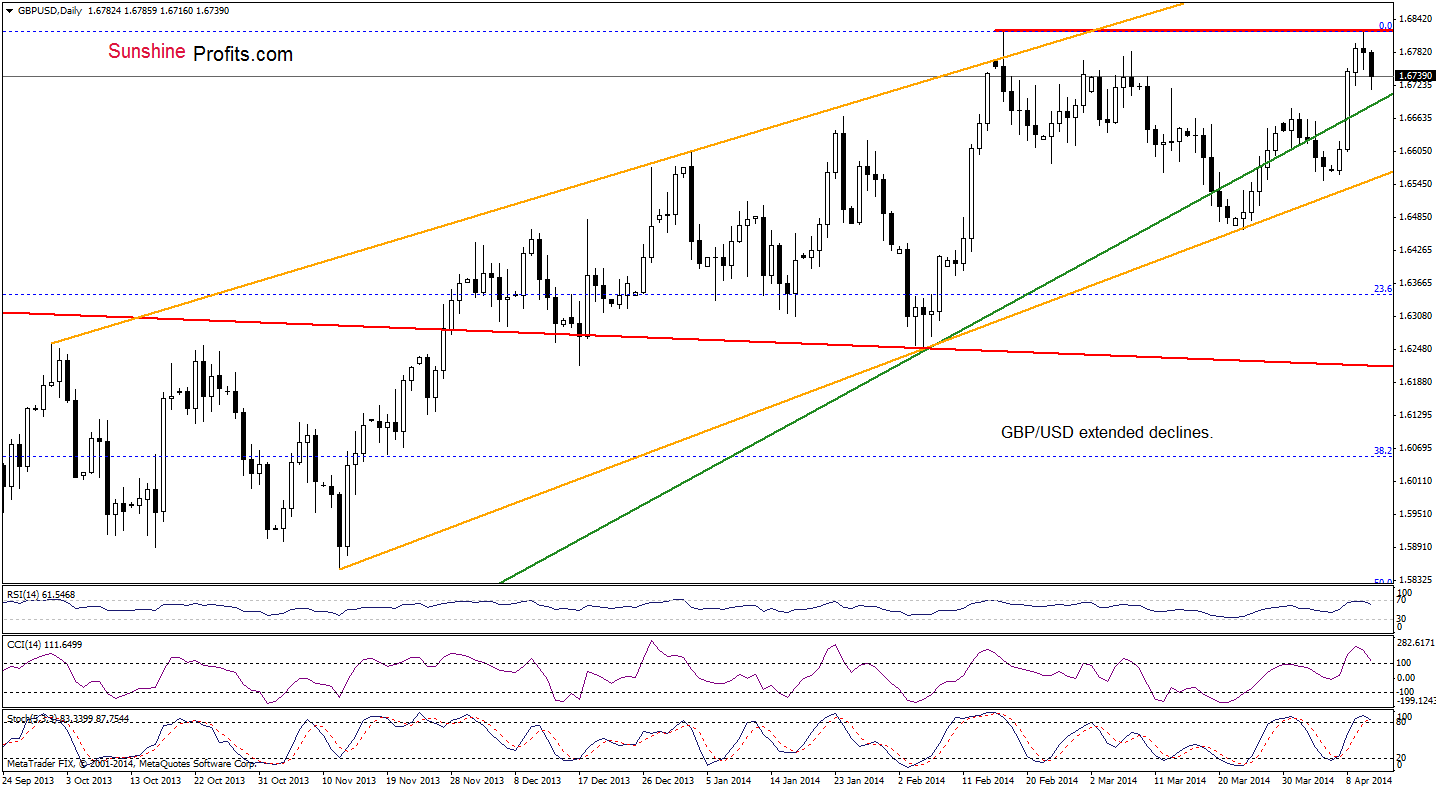
Task: Click the 1.66635 price axis label
Action: tap(1416, 118)
